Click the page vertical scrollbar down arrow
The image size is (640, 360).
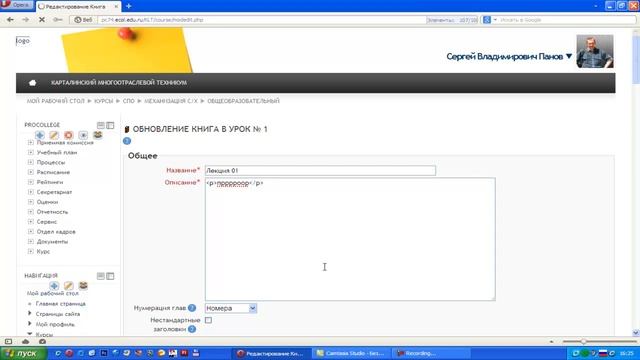click(636, 332)
